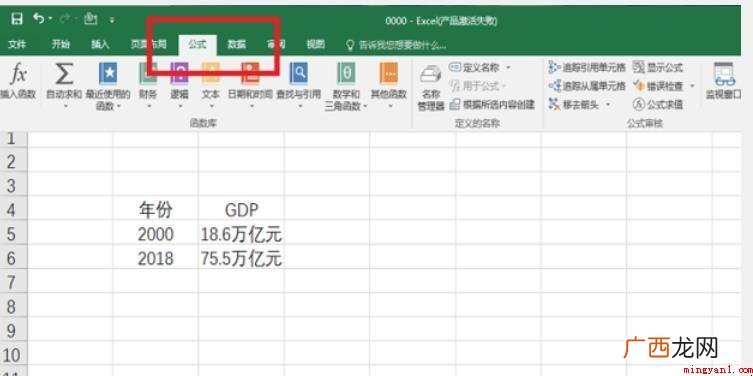Click the 公式求值 icon
753x376 pixels.
[x=639, y=104]
